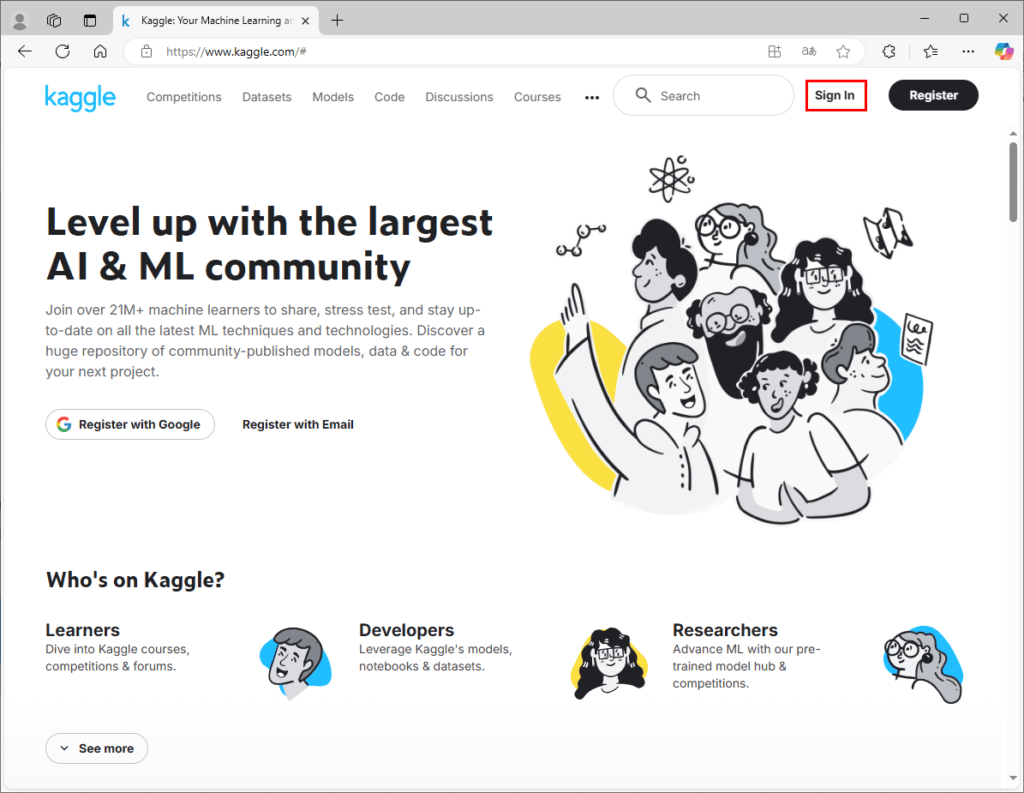The image size is (1024, 793).
Task: Open the Edge settings ellipsis menu
Action: pos(967,51)
